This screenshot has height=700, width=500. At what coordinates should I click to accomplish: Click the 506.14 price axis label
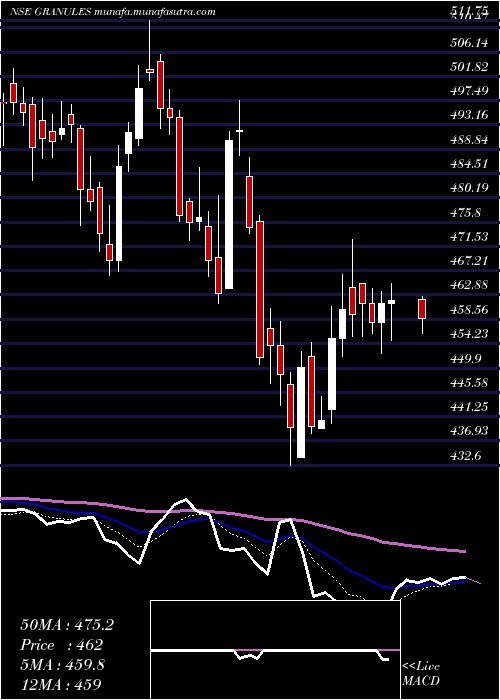[469, 43]
